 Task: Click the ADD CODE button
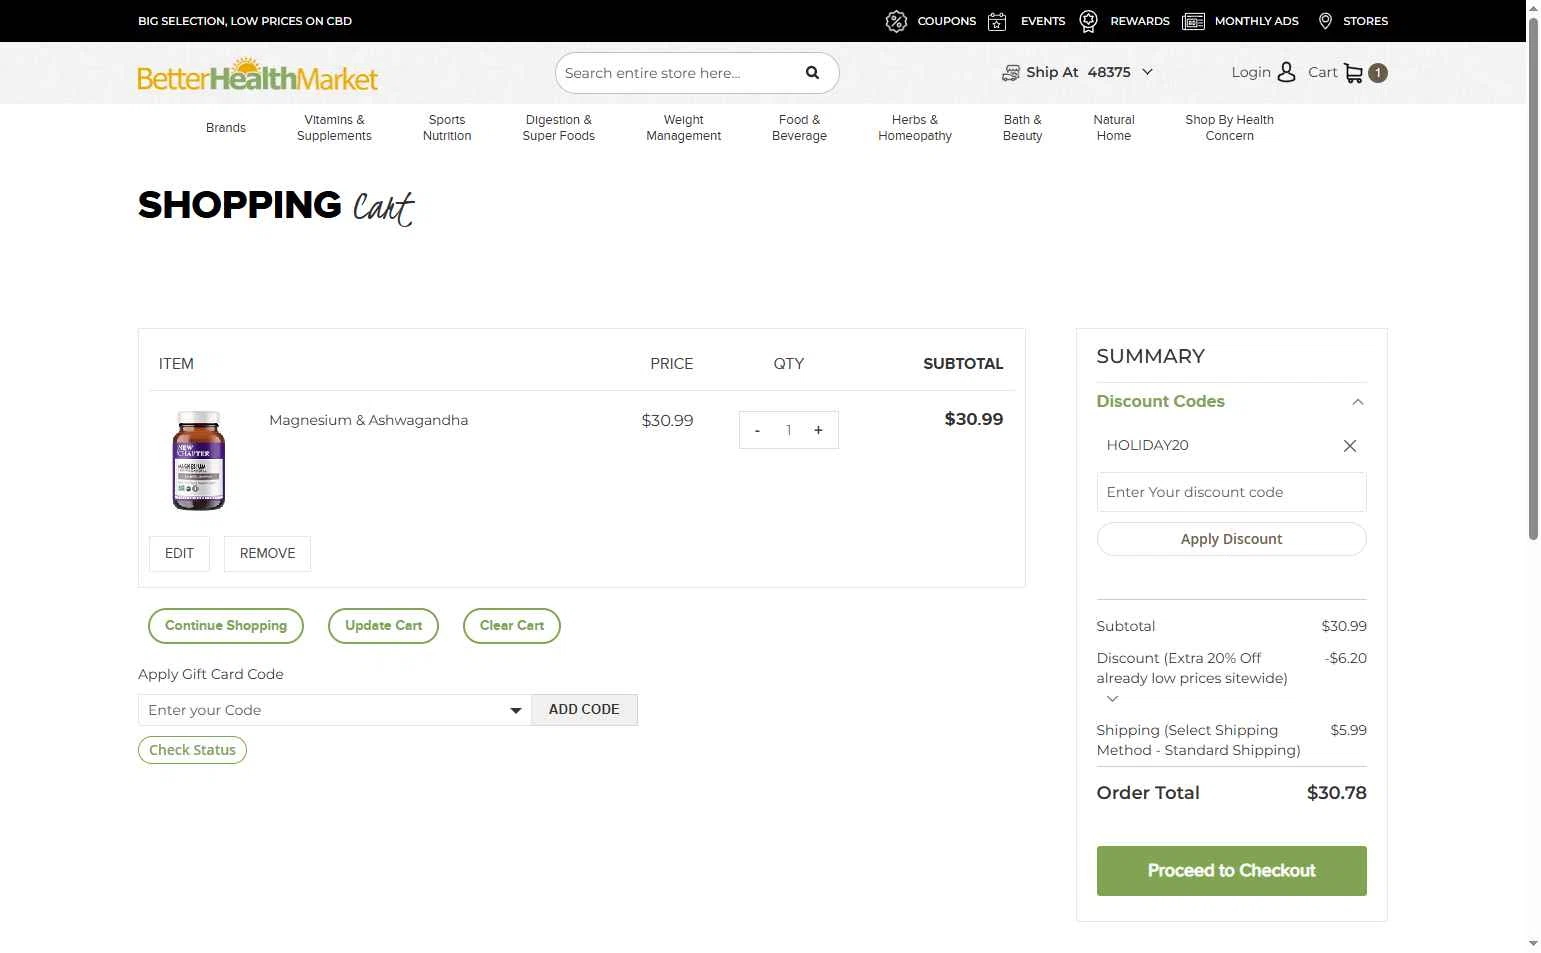pos(584,710)
